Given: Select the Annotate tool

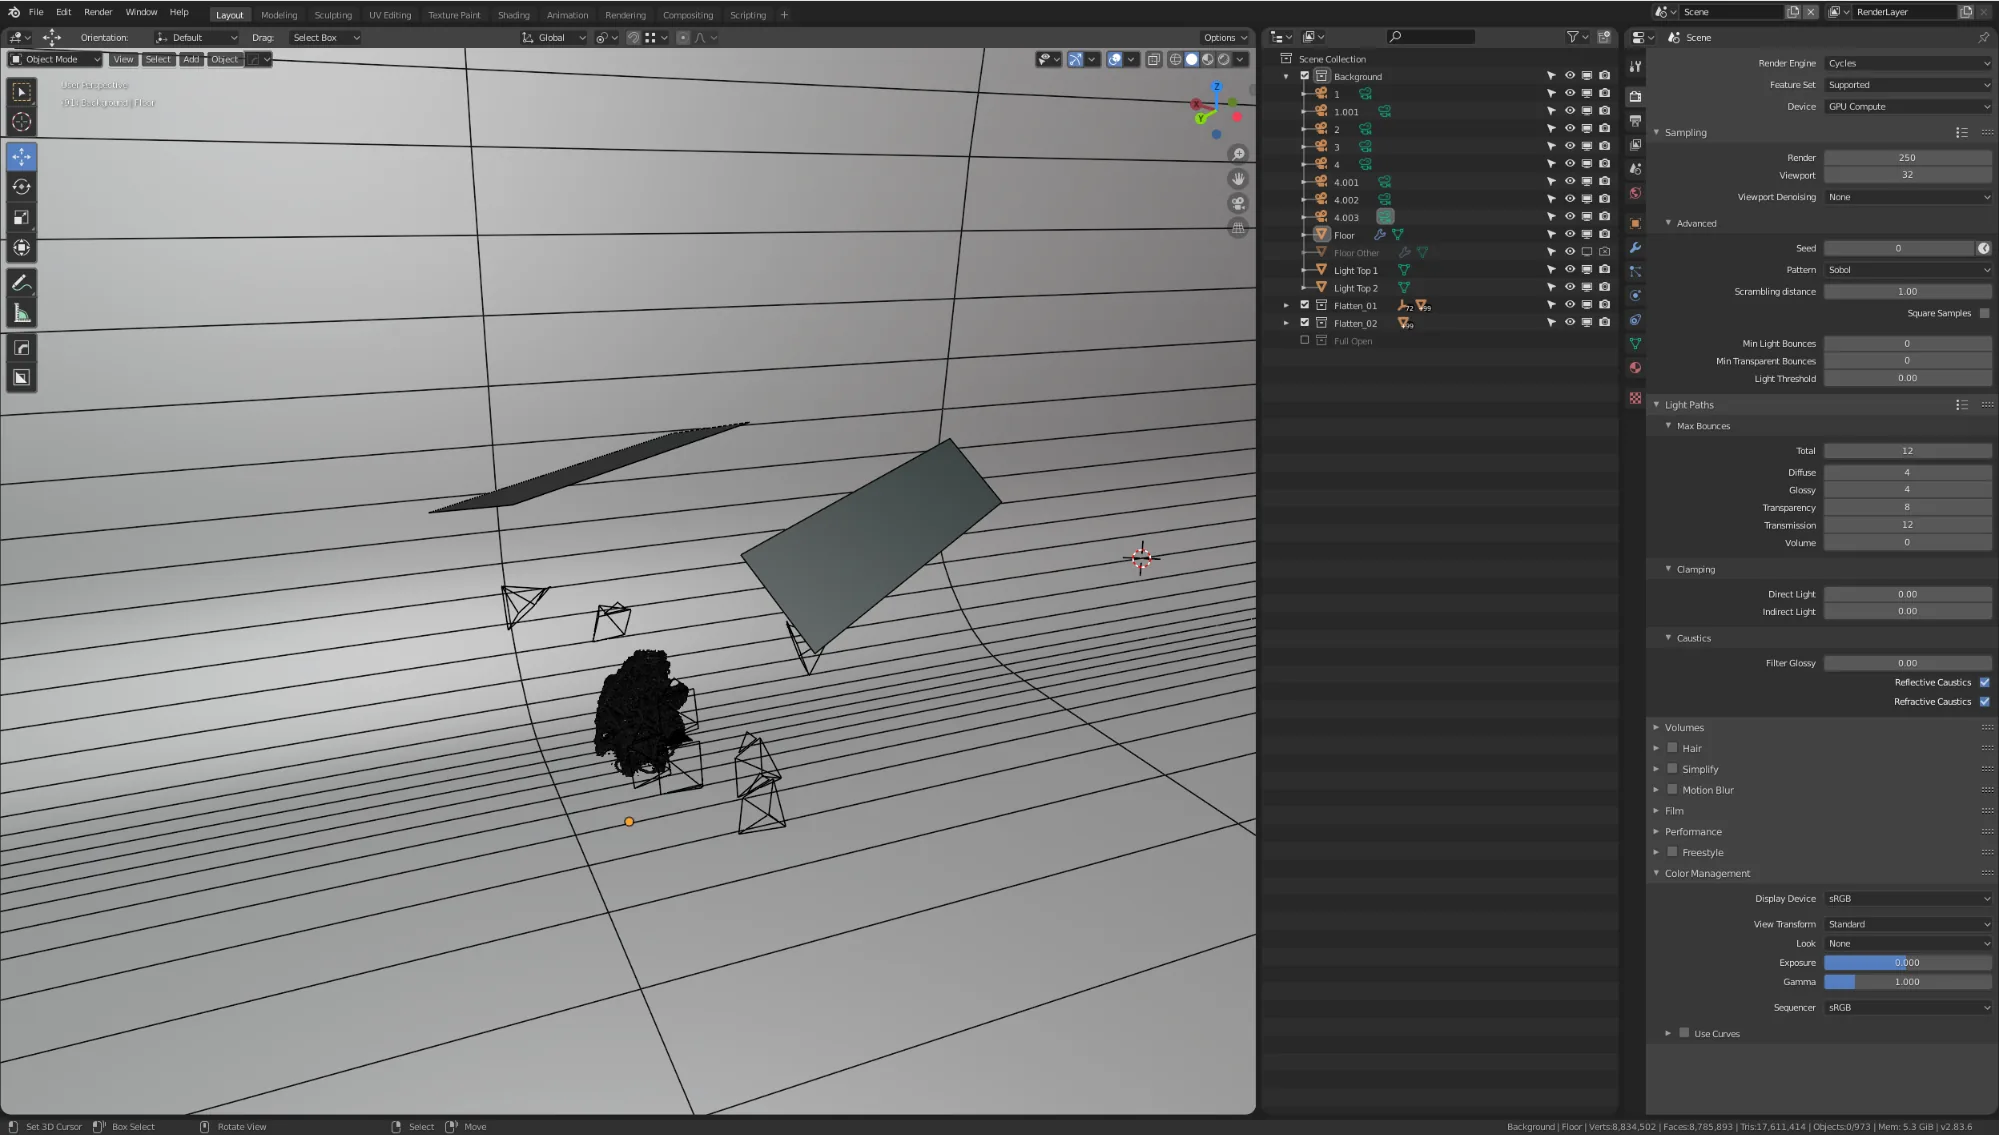Looking at the screenshot, I should [21, 283].
